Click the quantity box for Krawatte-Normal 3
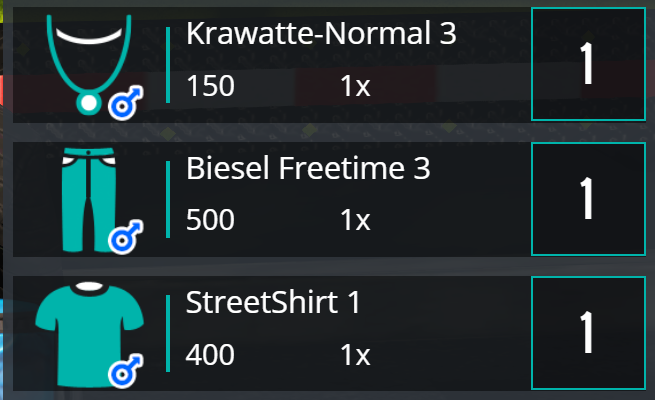655x400 pixels. (588, 64)
